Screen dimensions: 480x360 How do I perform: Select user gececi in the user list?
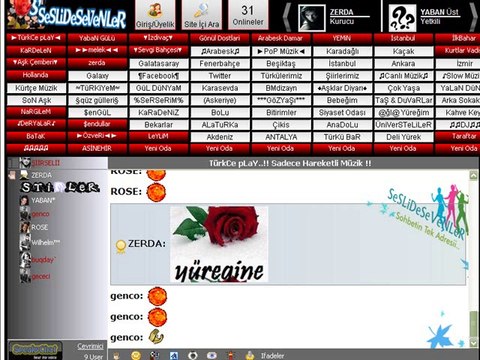coord(41,276)
